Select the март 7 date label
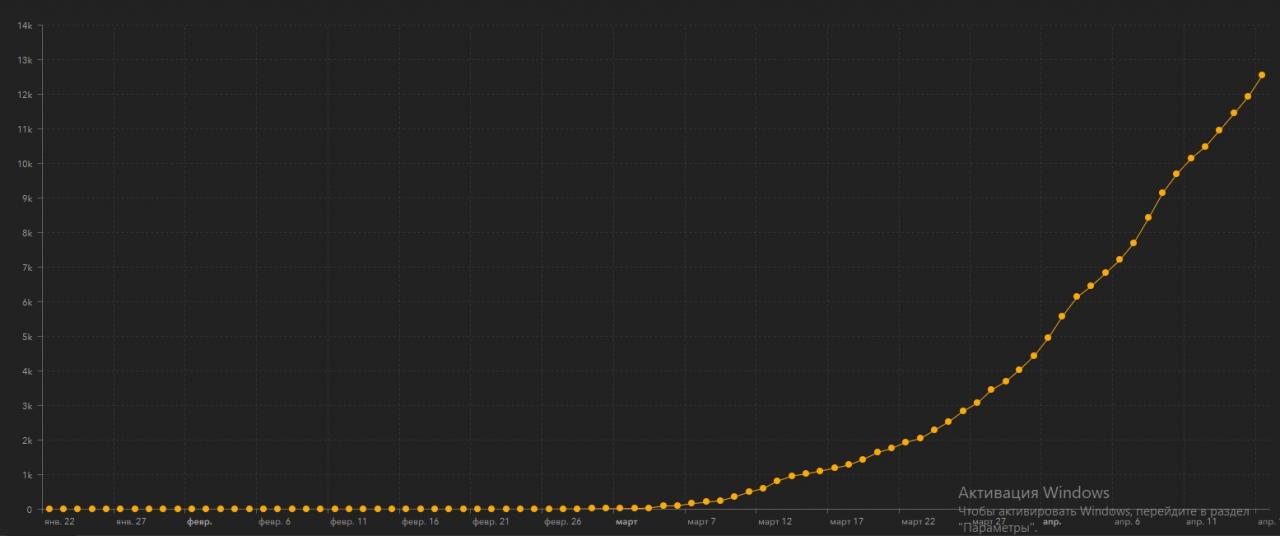 pos(701,522)
